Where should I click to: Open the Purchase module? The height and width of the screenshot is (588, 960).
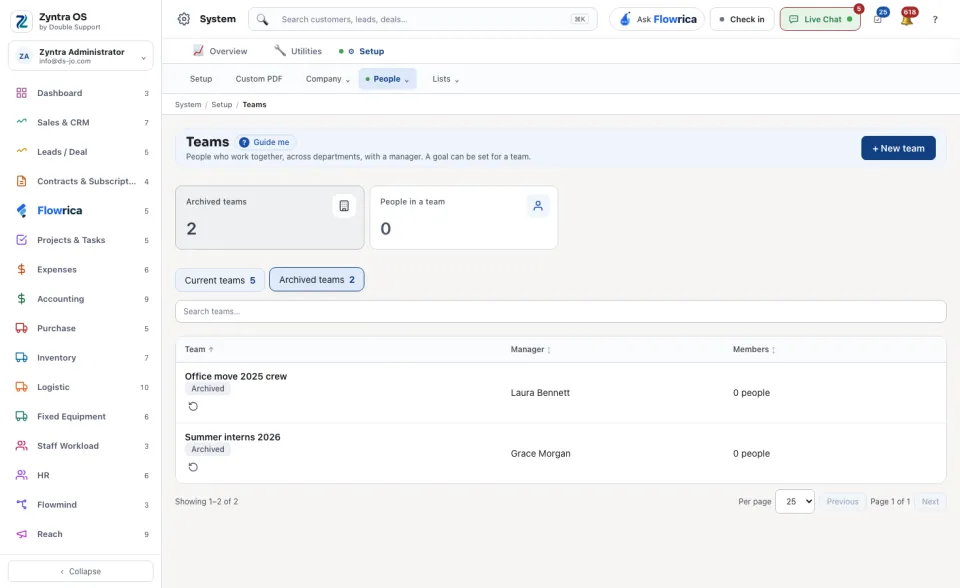tap(81, 328)
